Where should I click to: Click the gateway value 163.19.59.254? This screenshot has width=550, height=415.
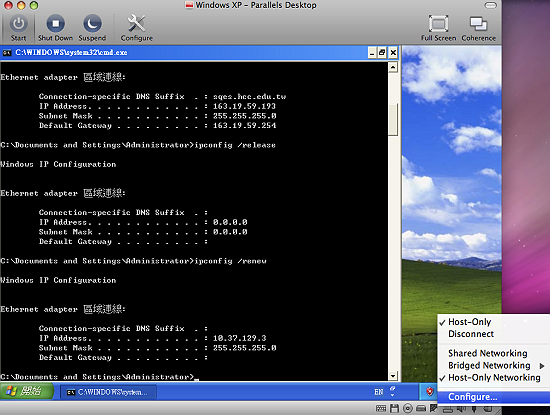click(244, 126)
